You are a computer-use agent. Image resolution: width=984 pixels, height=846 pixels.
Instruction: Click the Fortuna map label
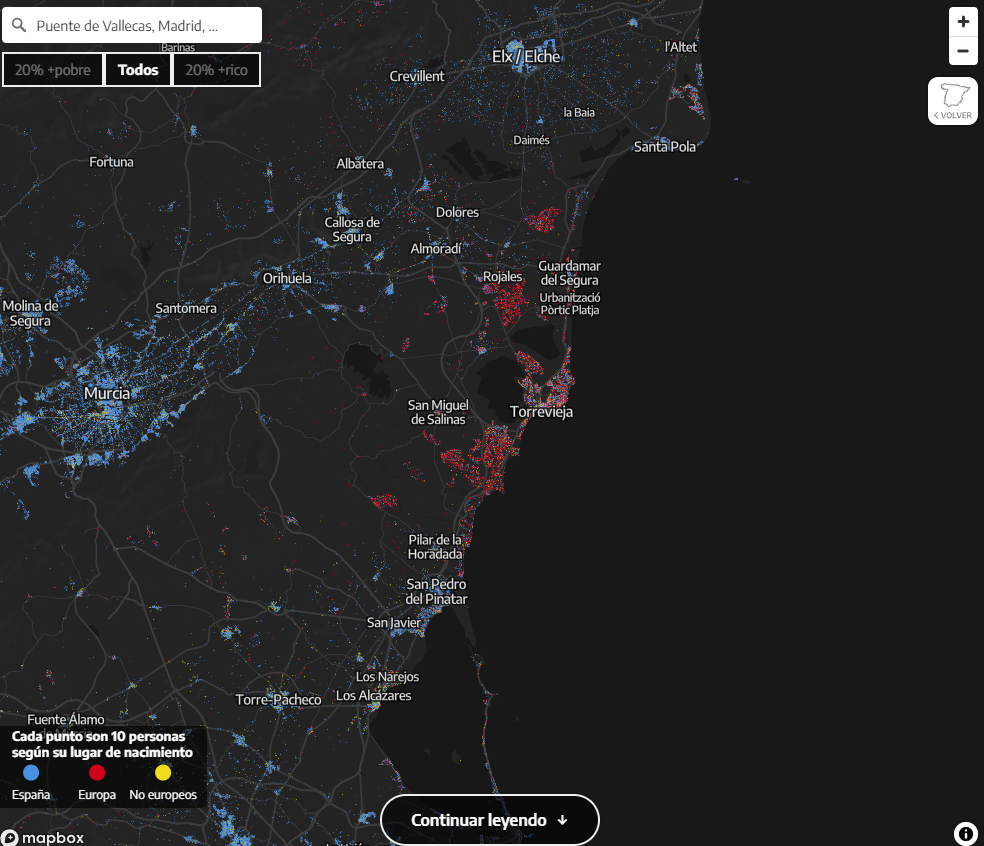[111, 162]
